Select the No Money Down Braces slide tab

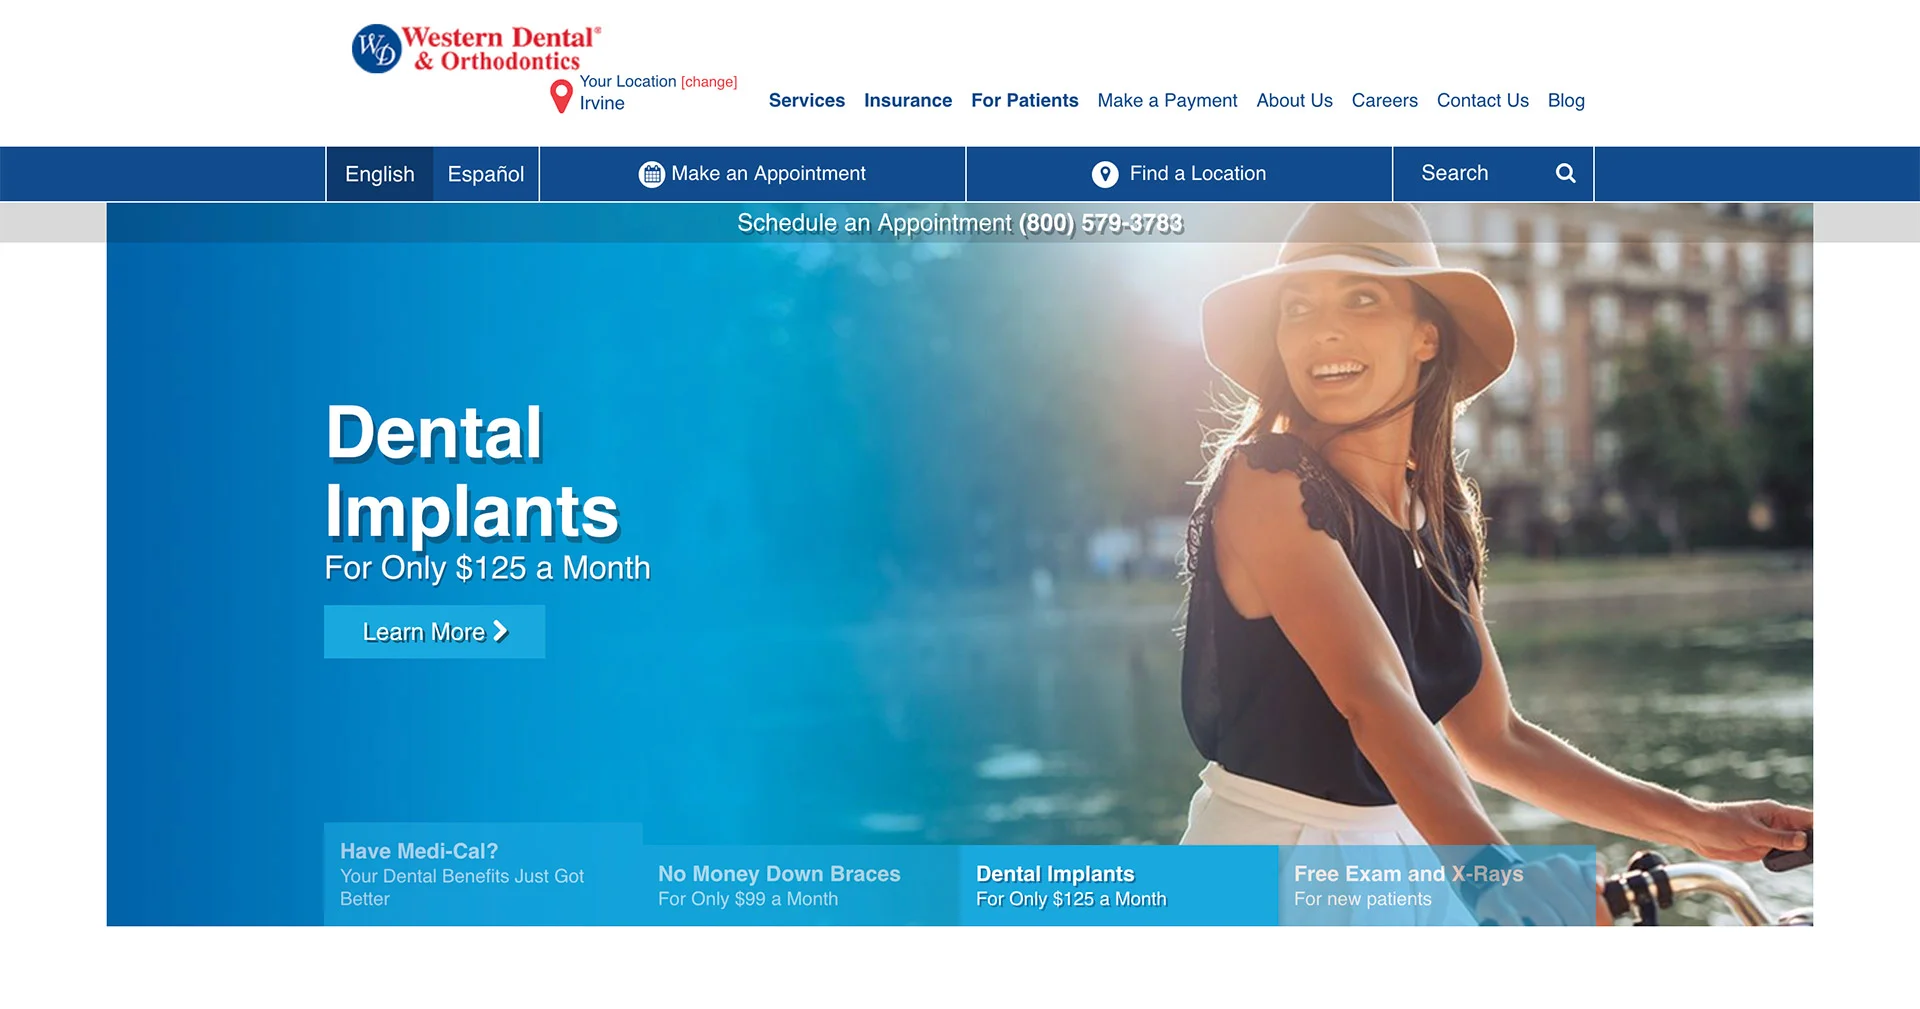[801, 886]
